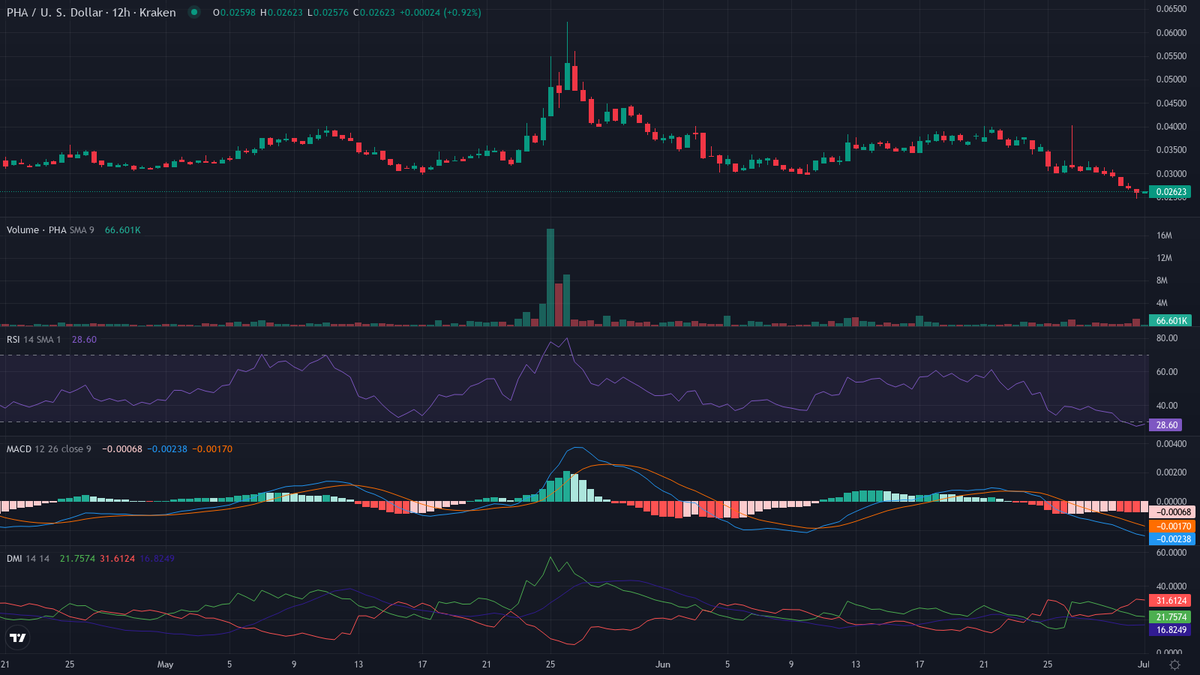Viewport: 1200px width, 675px height.
Task: Click the 60.0000 DMI scale label
Action: (x=1171, y=551)
